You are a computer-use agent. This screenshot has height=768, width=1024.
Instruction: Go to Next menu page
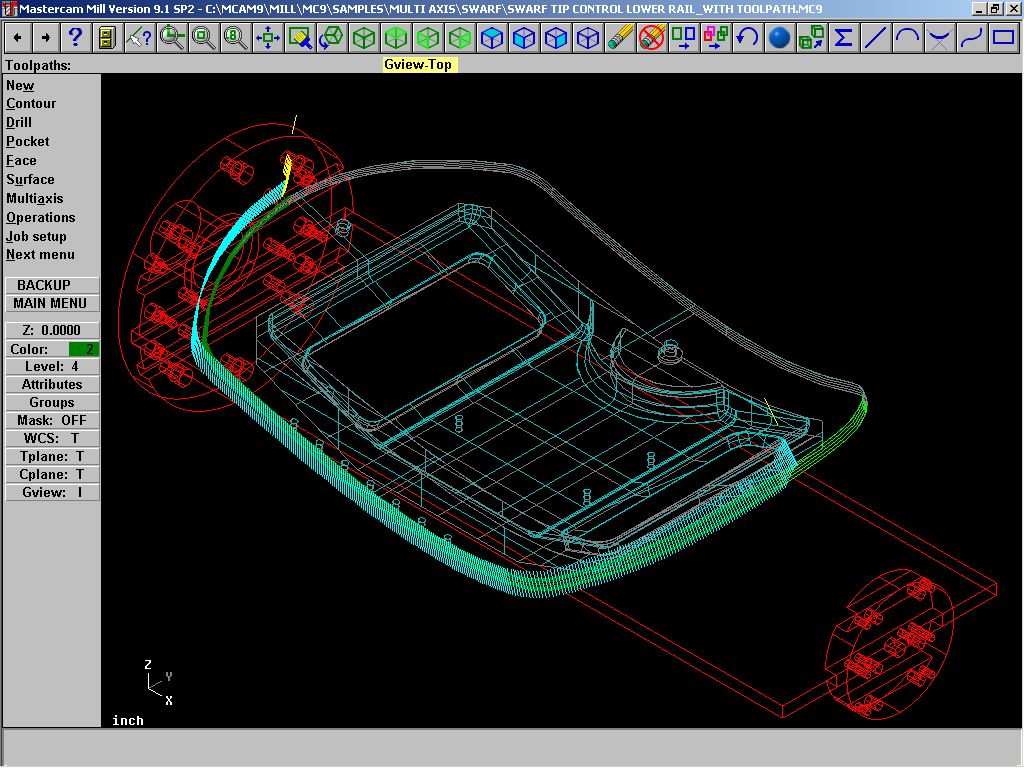coord(40,255)
